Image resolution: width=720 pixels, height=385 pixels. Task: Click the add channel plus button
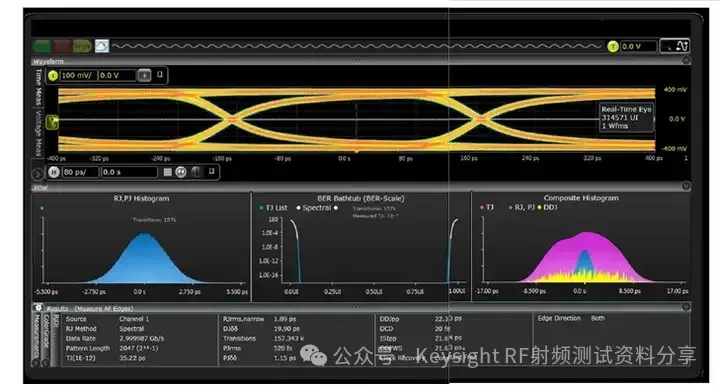[144, 75]
